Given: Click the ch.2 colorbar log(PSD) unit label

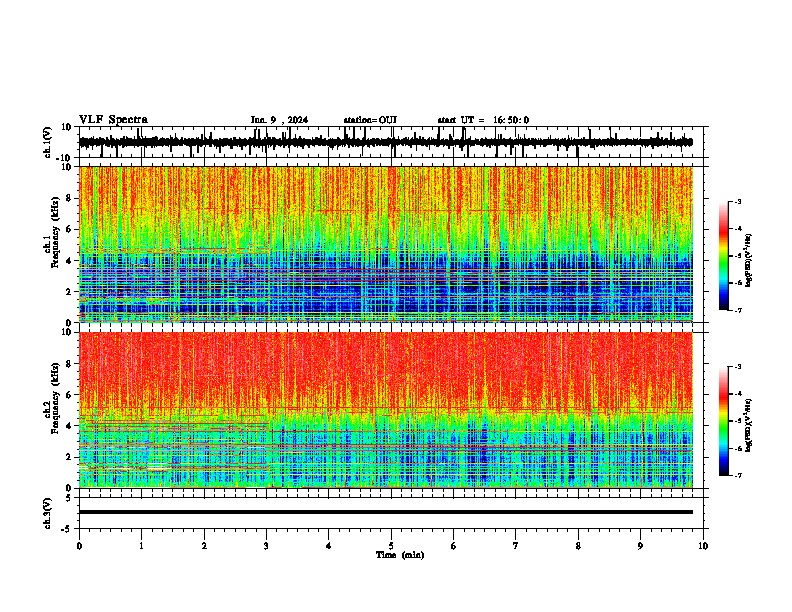Looking at the screenshot, I should pos(749,426).
